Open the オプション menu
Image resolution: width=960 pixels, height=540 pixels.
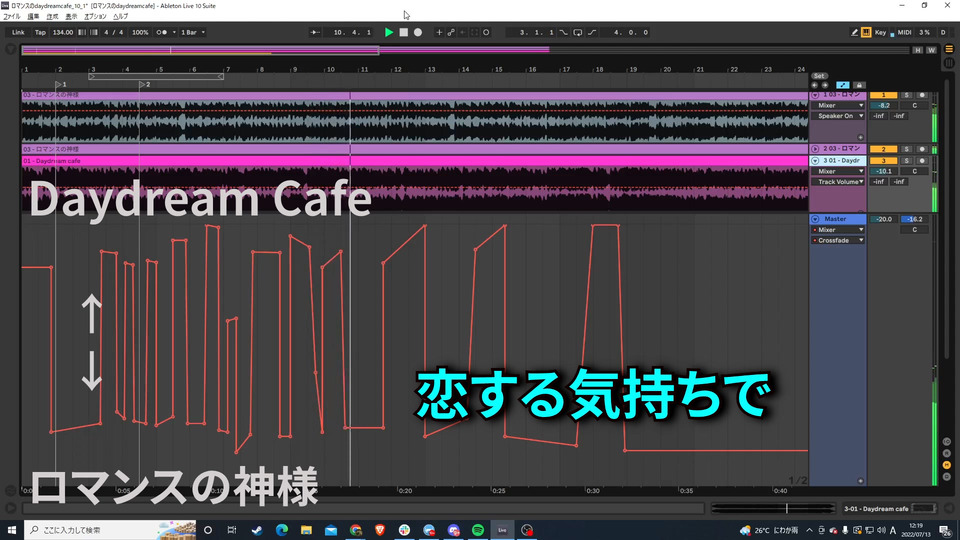[x=95, y=17]
